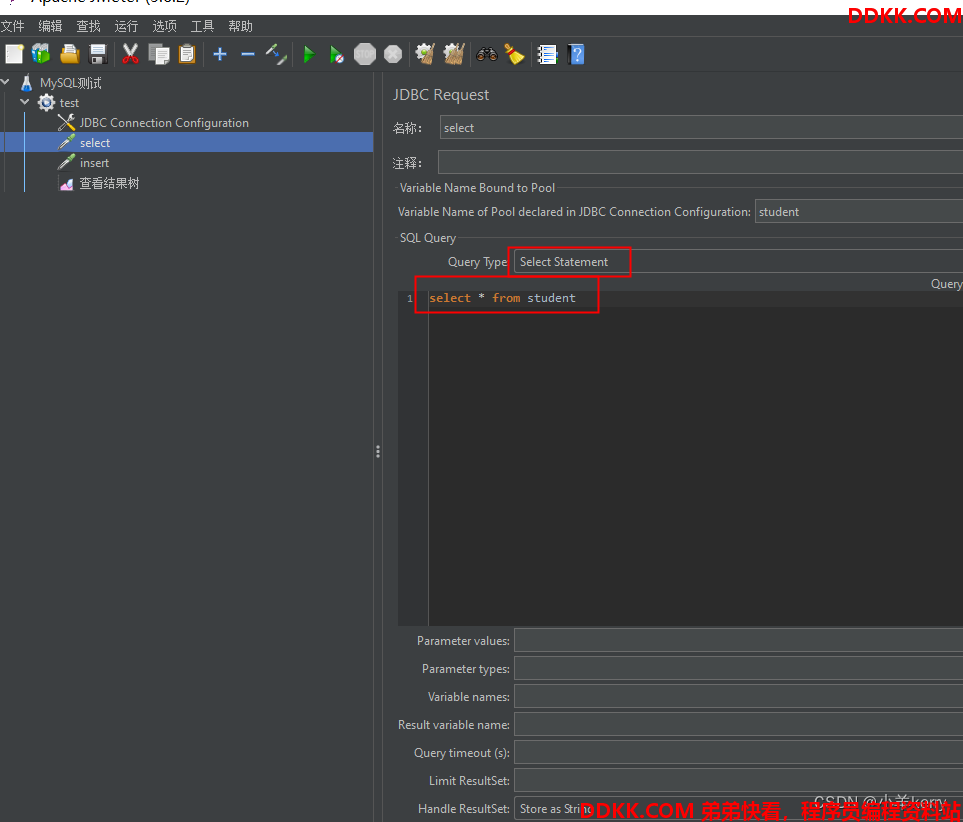The width and height of the screenshot is (963, 822).
Task: Collapse the test thread group node
Action: pyautogui.click(x=25, y=102)
